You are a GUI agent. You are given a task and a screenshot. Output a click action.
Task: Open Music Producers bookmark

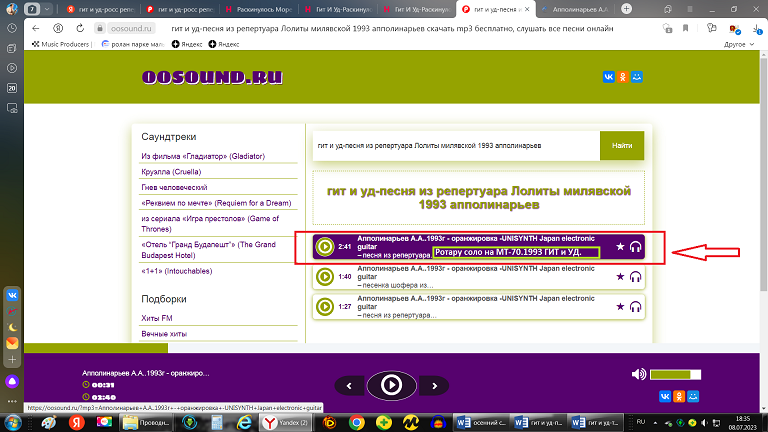60,44
